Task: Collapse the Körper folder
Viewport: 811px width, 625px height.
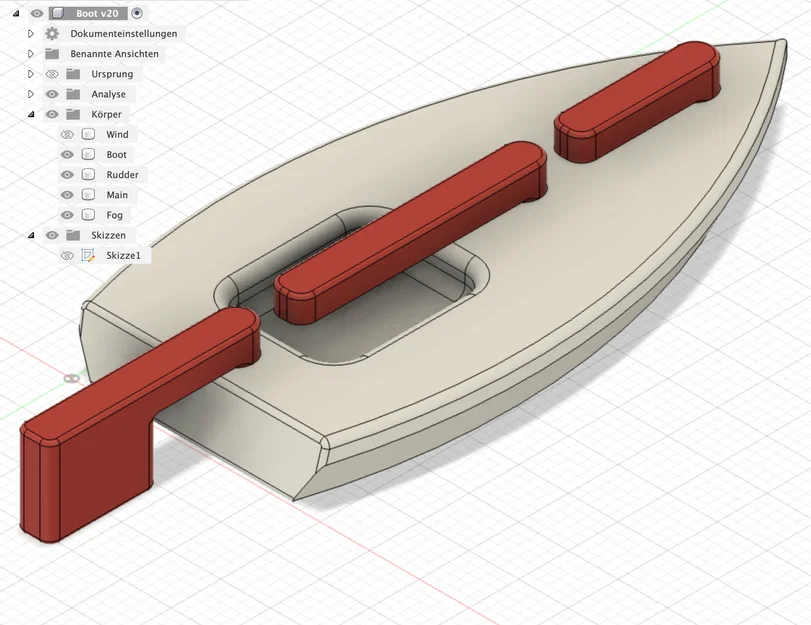Action: point(31,114)
